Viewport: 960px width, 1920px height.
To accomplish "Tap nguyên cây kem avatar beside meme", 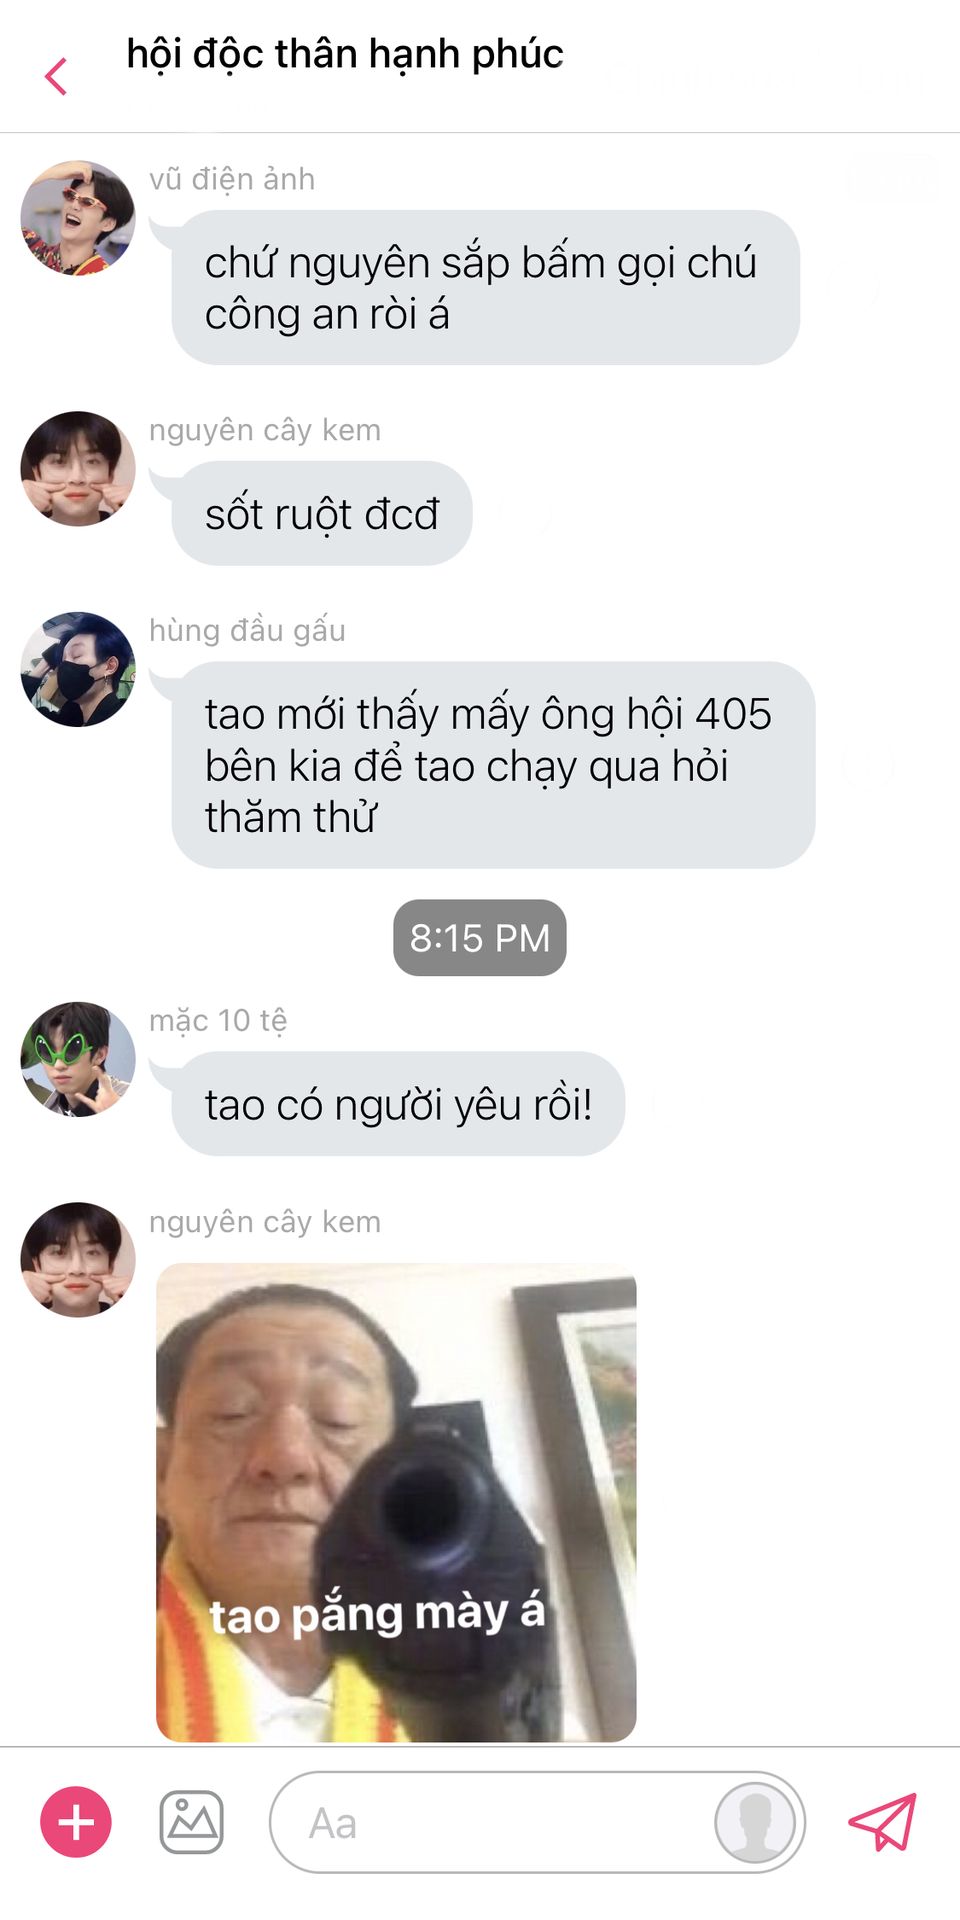I will (x=78, y=1259).
